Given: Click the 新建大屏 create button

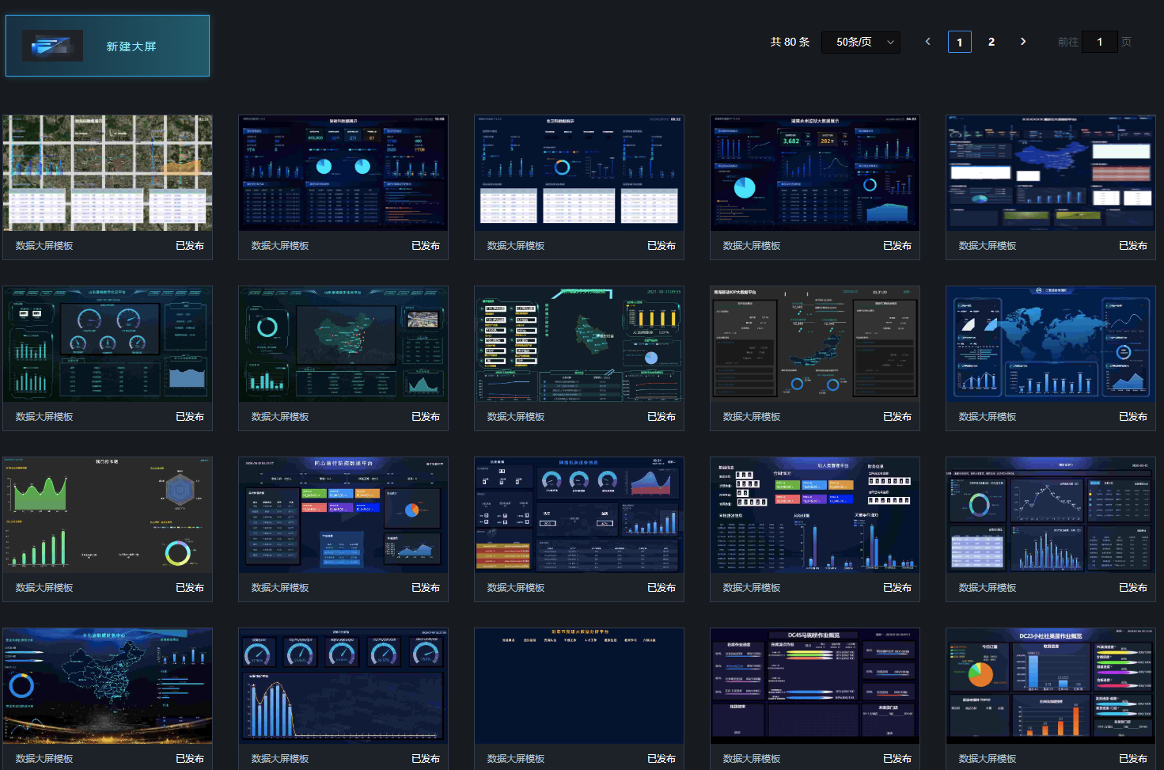Looking at the screenshot, I should coord(108,46).
